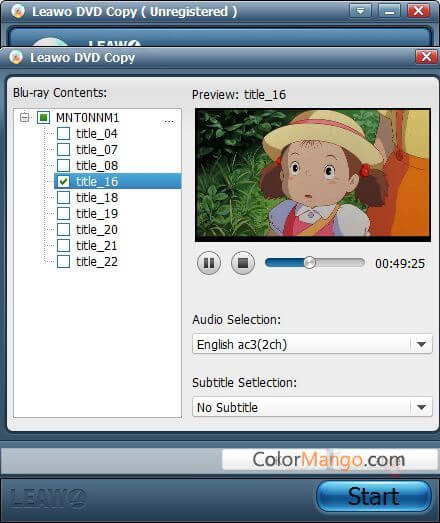Viewport: 440px width, 523px height.
Task: Enable the title_20 checkbox
Action: click(63, 229)
